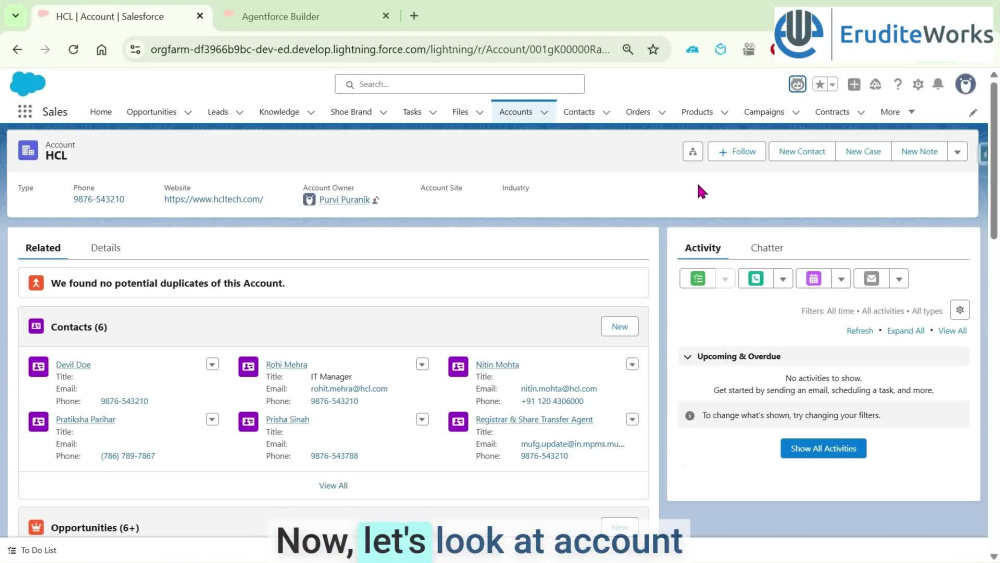The image size is (1000, 563).
Task: Click the browser zoom magnifier icon
Action: pos(628,49)
